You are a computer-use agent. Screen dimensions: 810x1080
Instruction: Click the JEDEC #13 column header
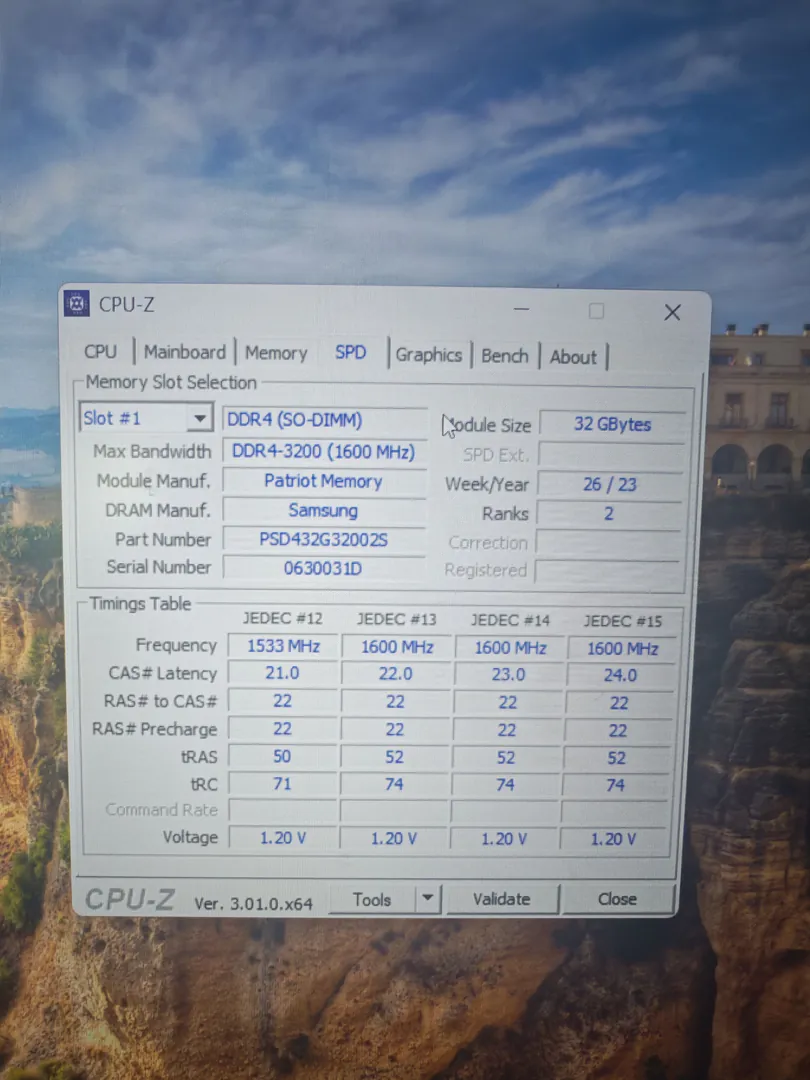(397, 619)
